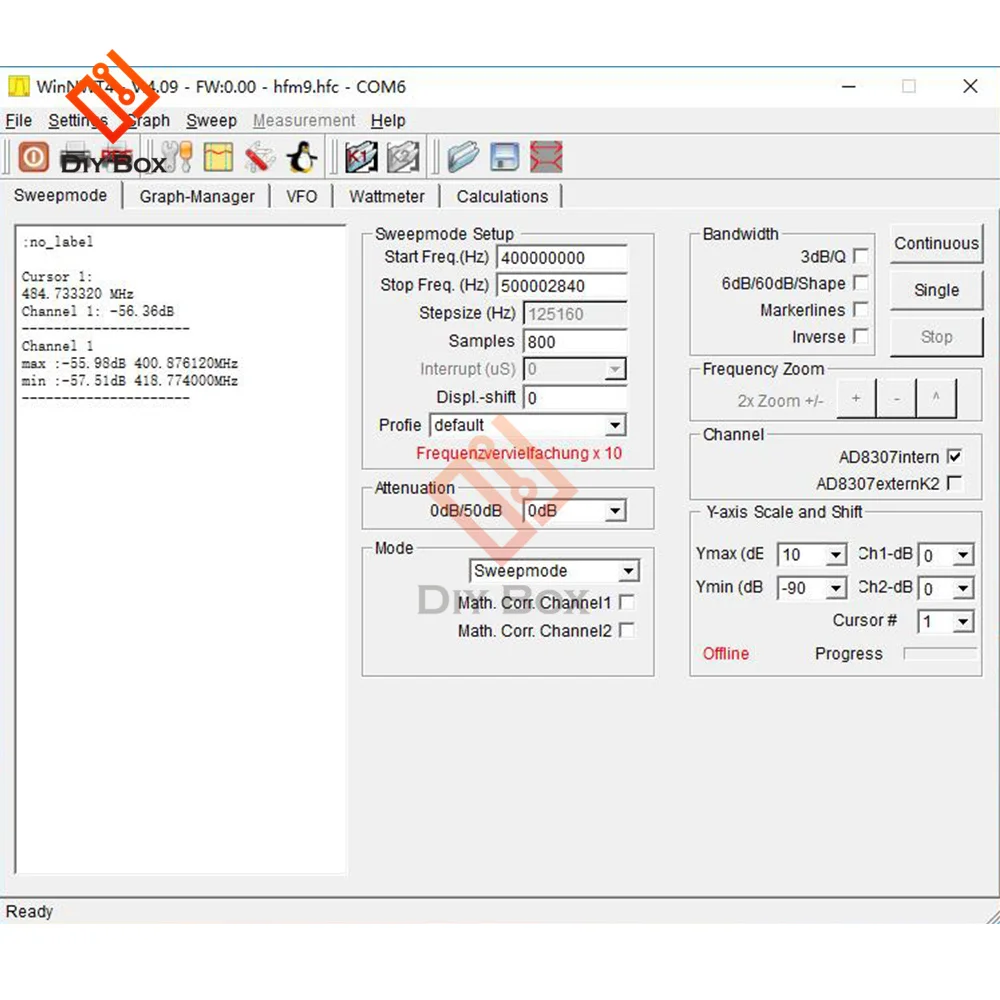Click the red Swiss army knife icon
This screenshot has height=1000, width=1000.
click(x=260, y=158)
